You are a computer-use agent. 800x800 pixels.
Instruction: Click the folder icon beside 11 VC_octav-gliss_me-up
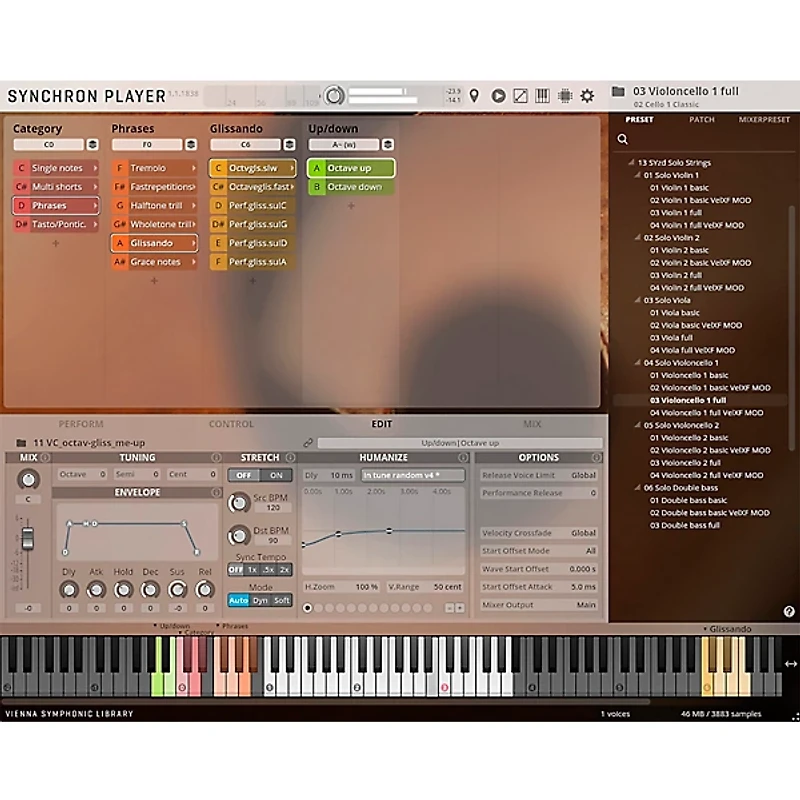21,442
